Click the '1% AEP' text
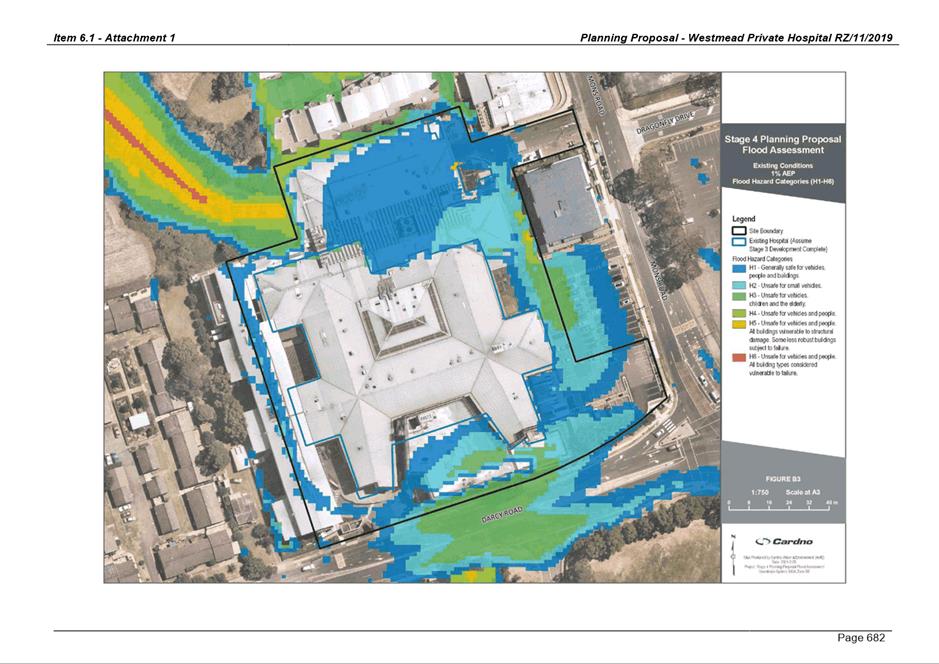Viewport: 939px width, 664px height. pyautogui.click(x=783, y=173)
